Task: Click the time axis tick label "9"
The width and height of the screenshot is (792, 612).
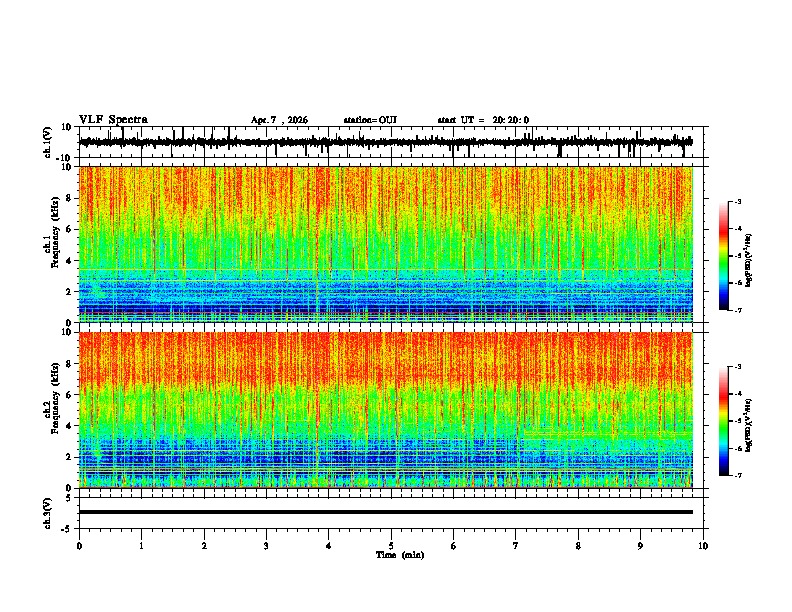Action: tap(640, 546)
